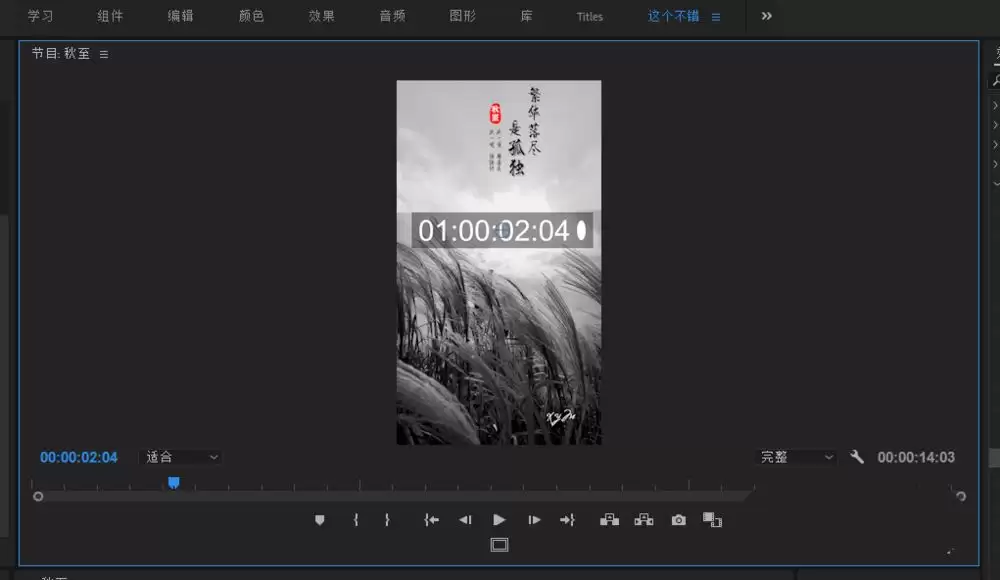Click the right zoom scroll bar handle
The width and height of the screenshot is (1000, 580).
point(960,496)
